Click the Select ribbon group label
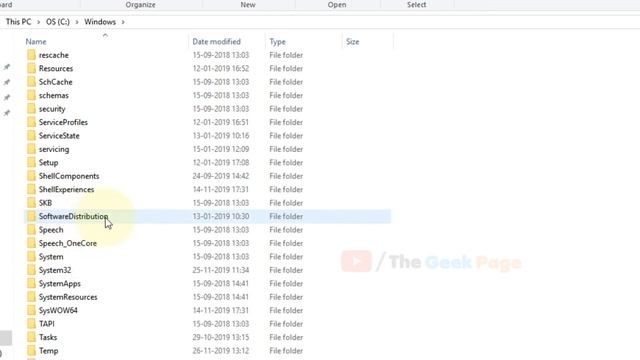This screenshot has width=640, height=360. (416, 5)
